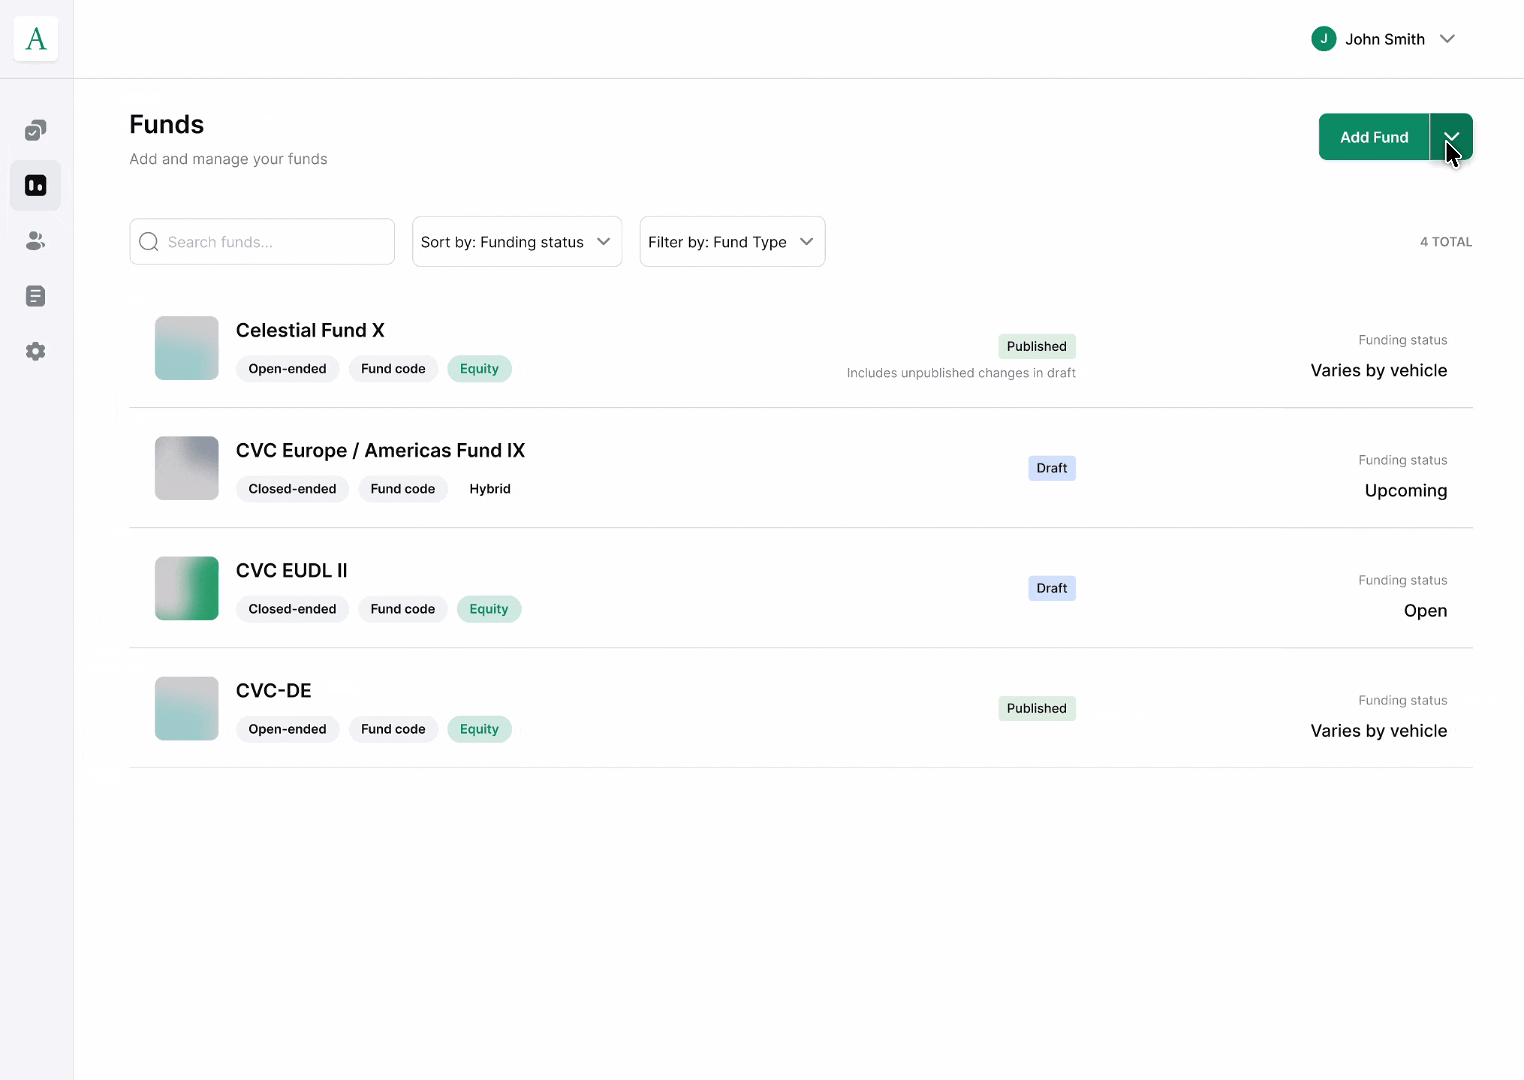Click the Celestial Fund X title
The height and width of the screenshot is (1080, 1524).
(310, 330)
